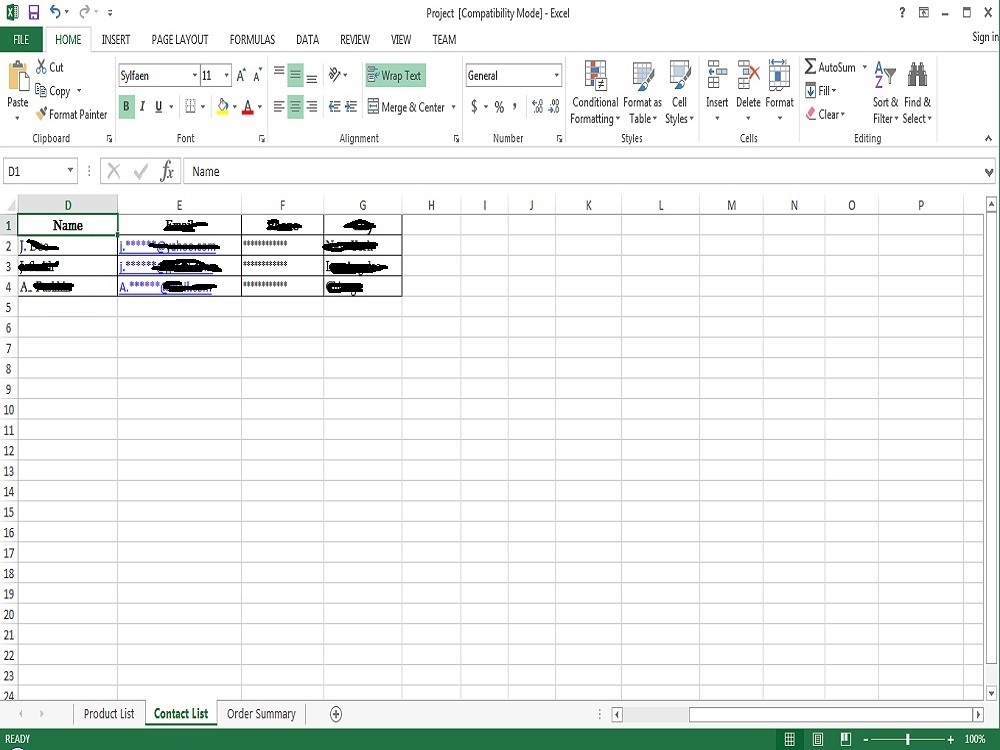Image resolution: width=1000 pixels, height=750 pixels.
Task: Click the Decrease Decimal icon
Action: click(554, 107)
